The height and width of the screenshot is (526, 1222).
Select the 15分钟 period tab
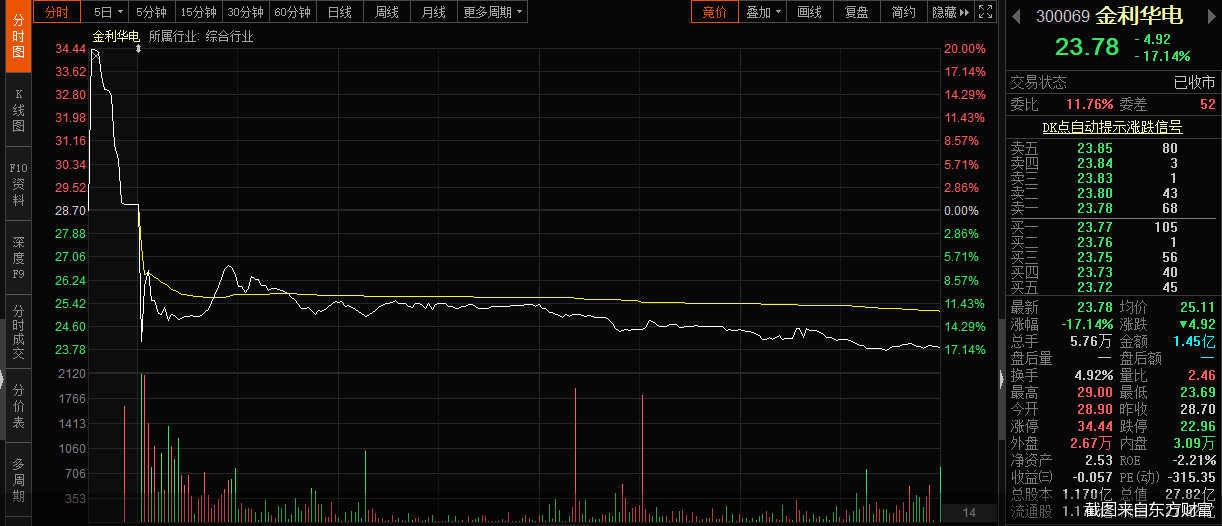click(x=198, y=12)
